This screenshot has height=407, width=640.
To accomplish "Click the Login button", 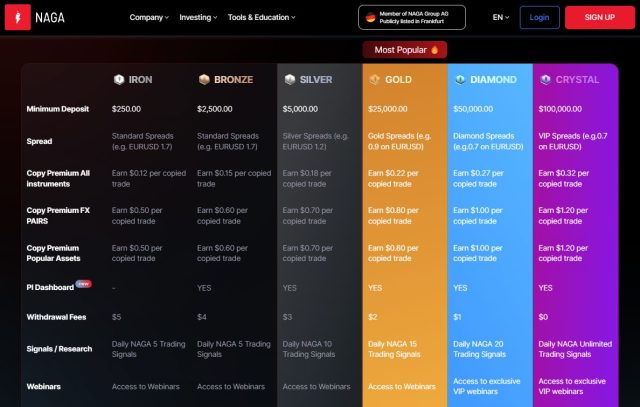I will (540, 17).
